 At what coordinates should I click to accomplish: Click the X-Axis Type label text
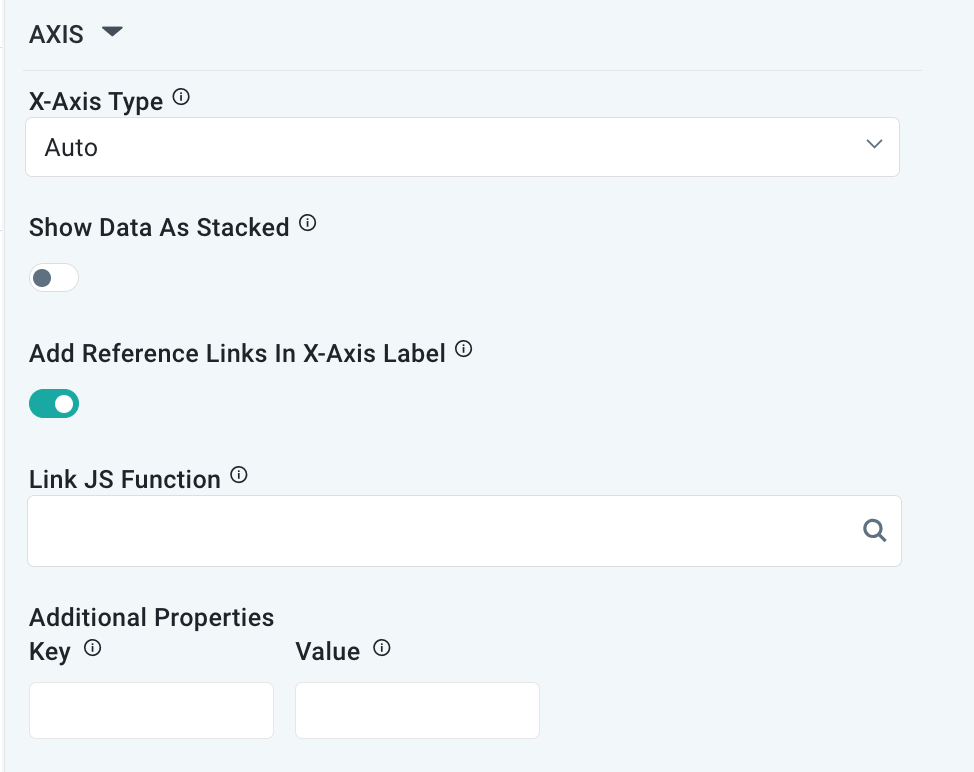click(96, 101)
